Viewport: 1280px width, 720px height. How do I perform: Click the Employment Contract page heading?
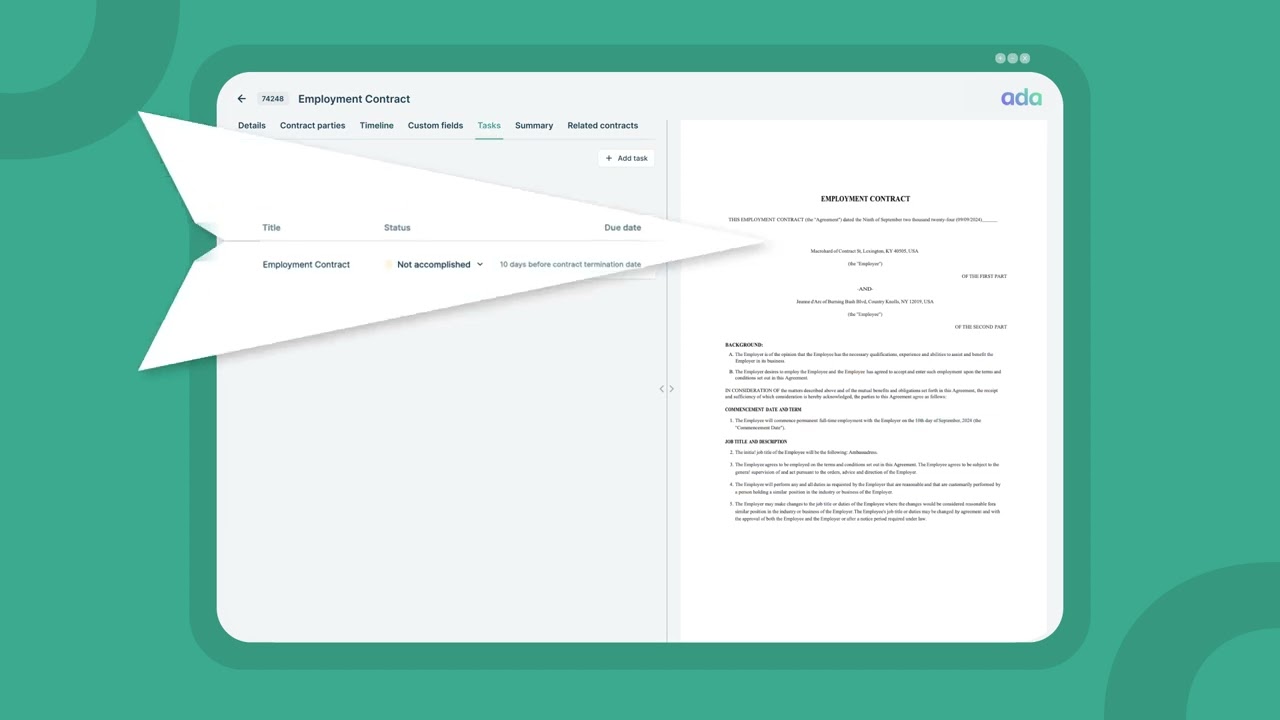point(354,99)
